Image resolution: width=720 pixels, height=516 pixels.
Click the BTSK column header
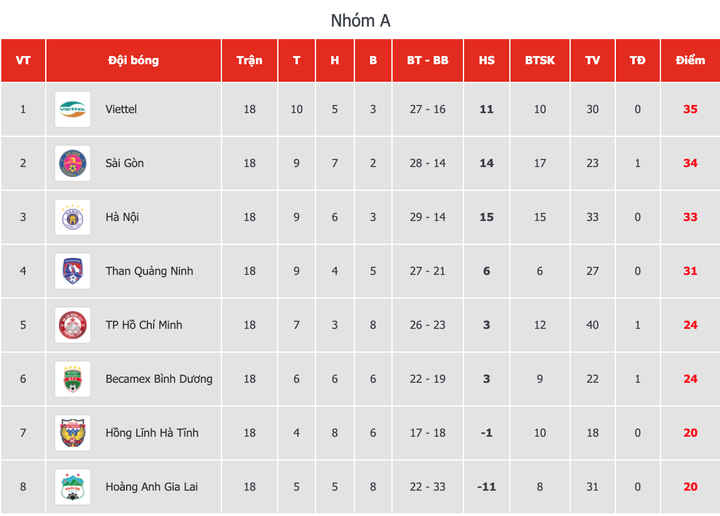click(x=540, y=60)
